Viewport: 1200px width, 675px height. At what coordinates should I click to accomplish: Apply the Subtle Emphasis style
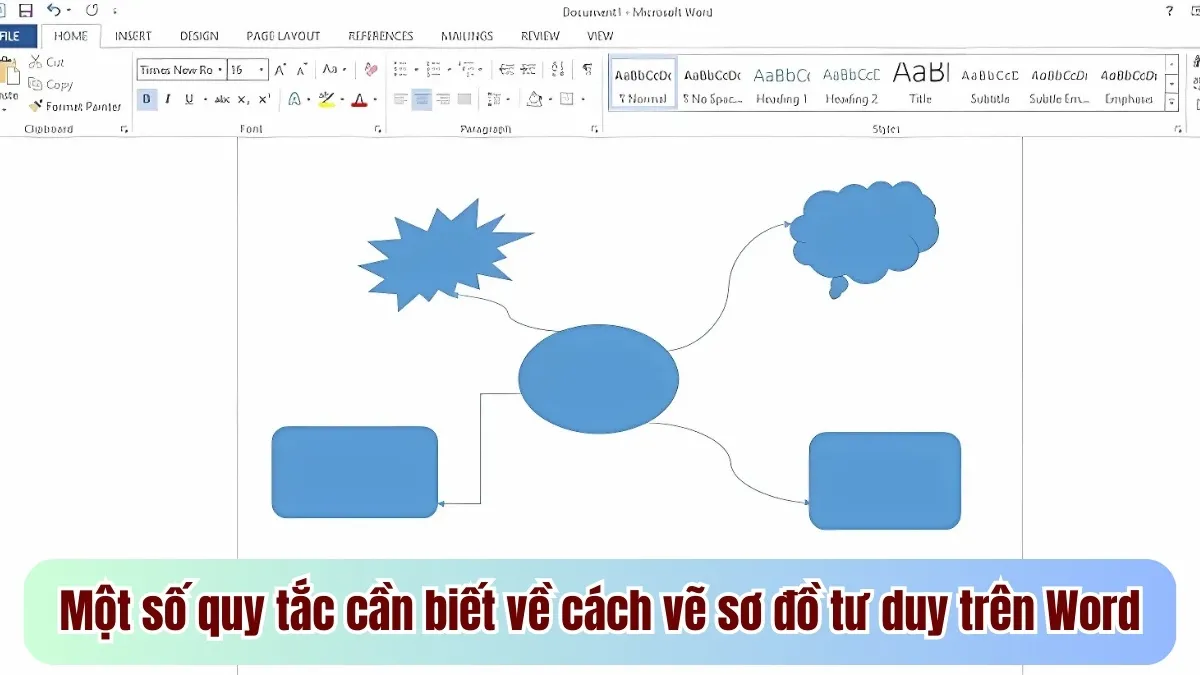coord(1060,85)
